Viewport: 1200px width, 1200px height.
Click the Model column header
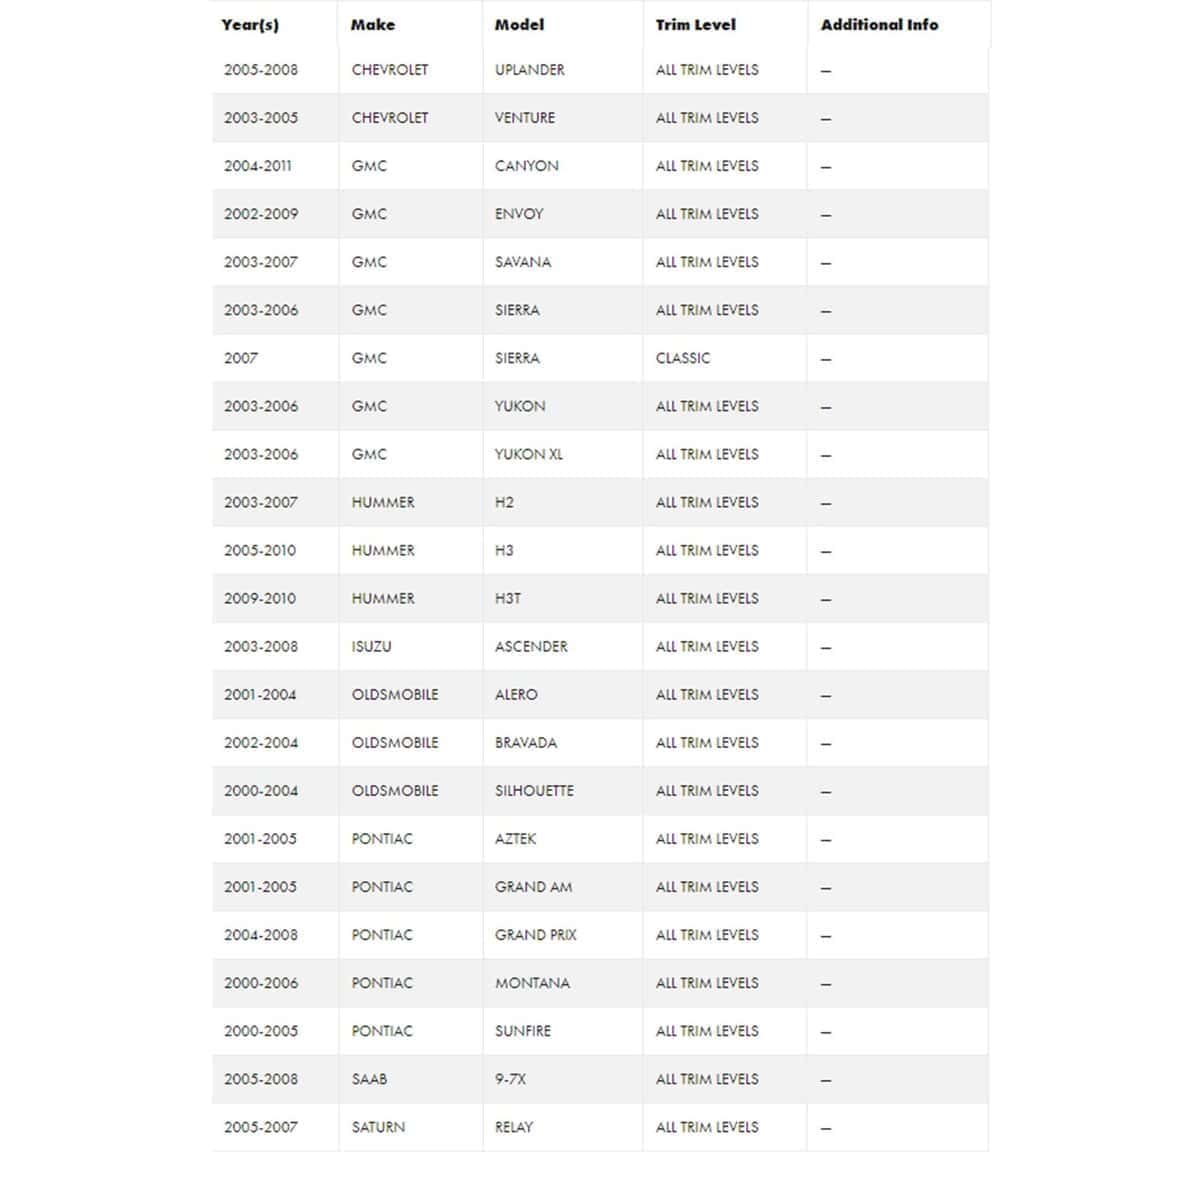(x=519, y=25)
